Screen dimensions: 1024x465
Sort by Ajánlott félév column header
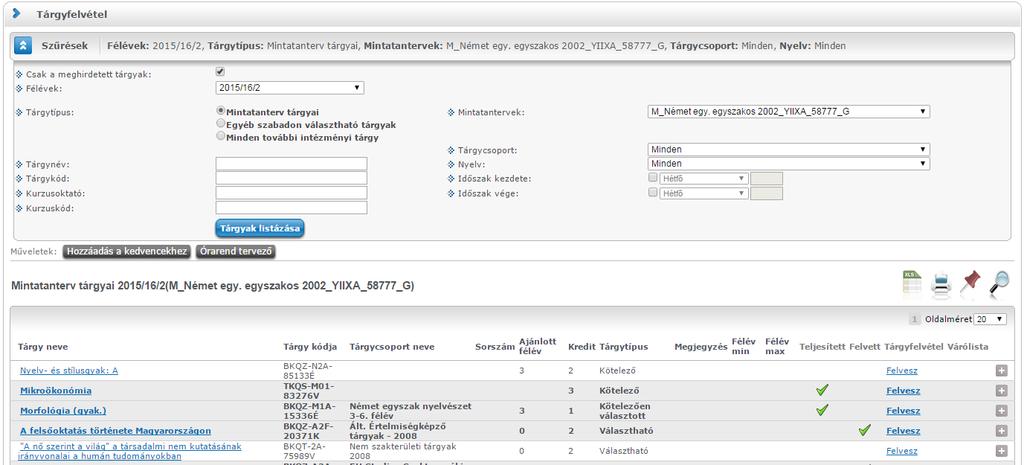point(537,346)
